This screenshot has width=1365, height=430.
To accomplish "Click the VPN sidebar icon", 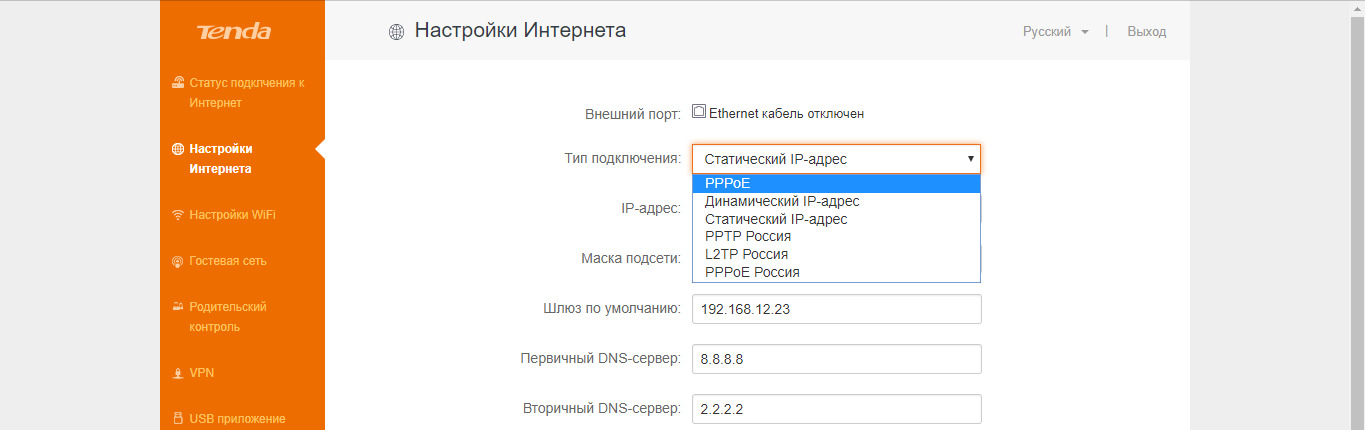I will coord(177,373).
